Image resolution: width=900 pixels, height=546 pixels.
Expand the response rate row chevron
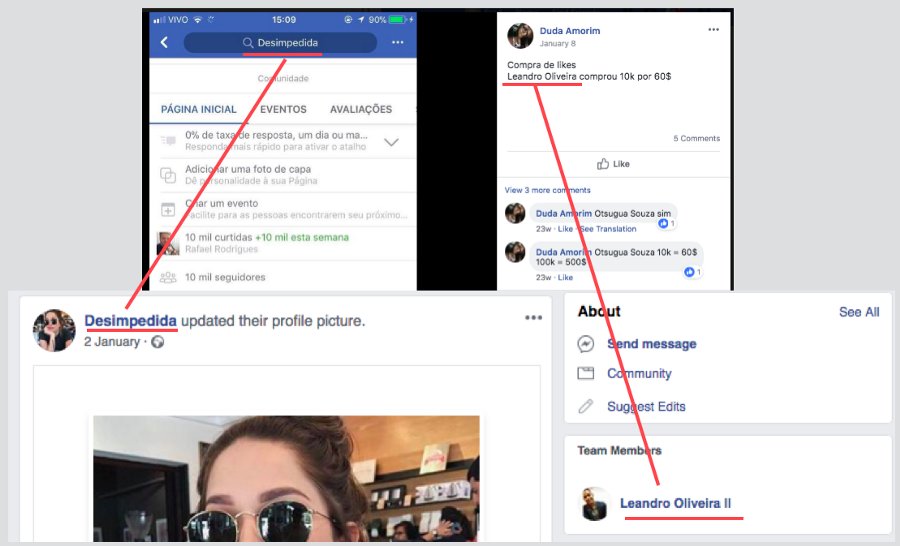(x=391, y=142)
